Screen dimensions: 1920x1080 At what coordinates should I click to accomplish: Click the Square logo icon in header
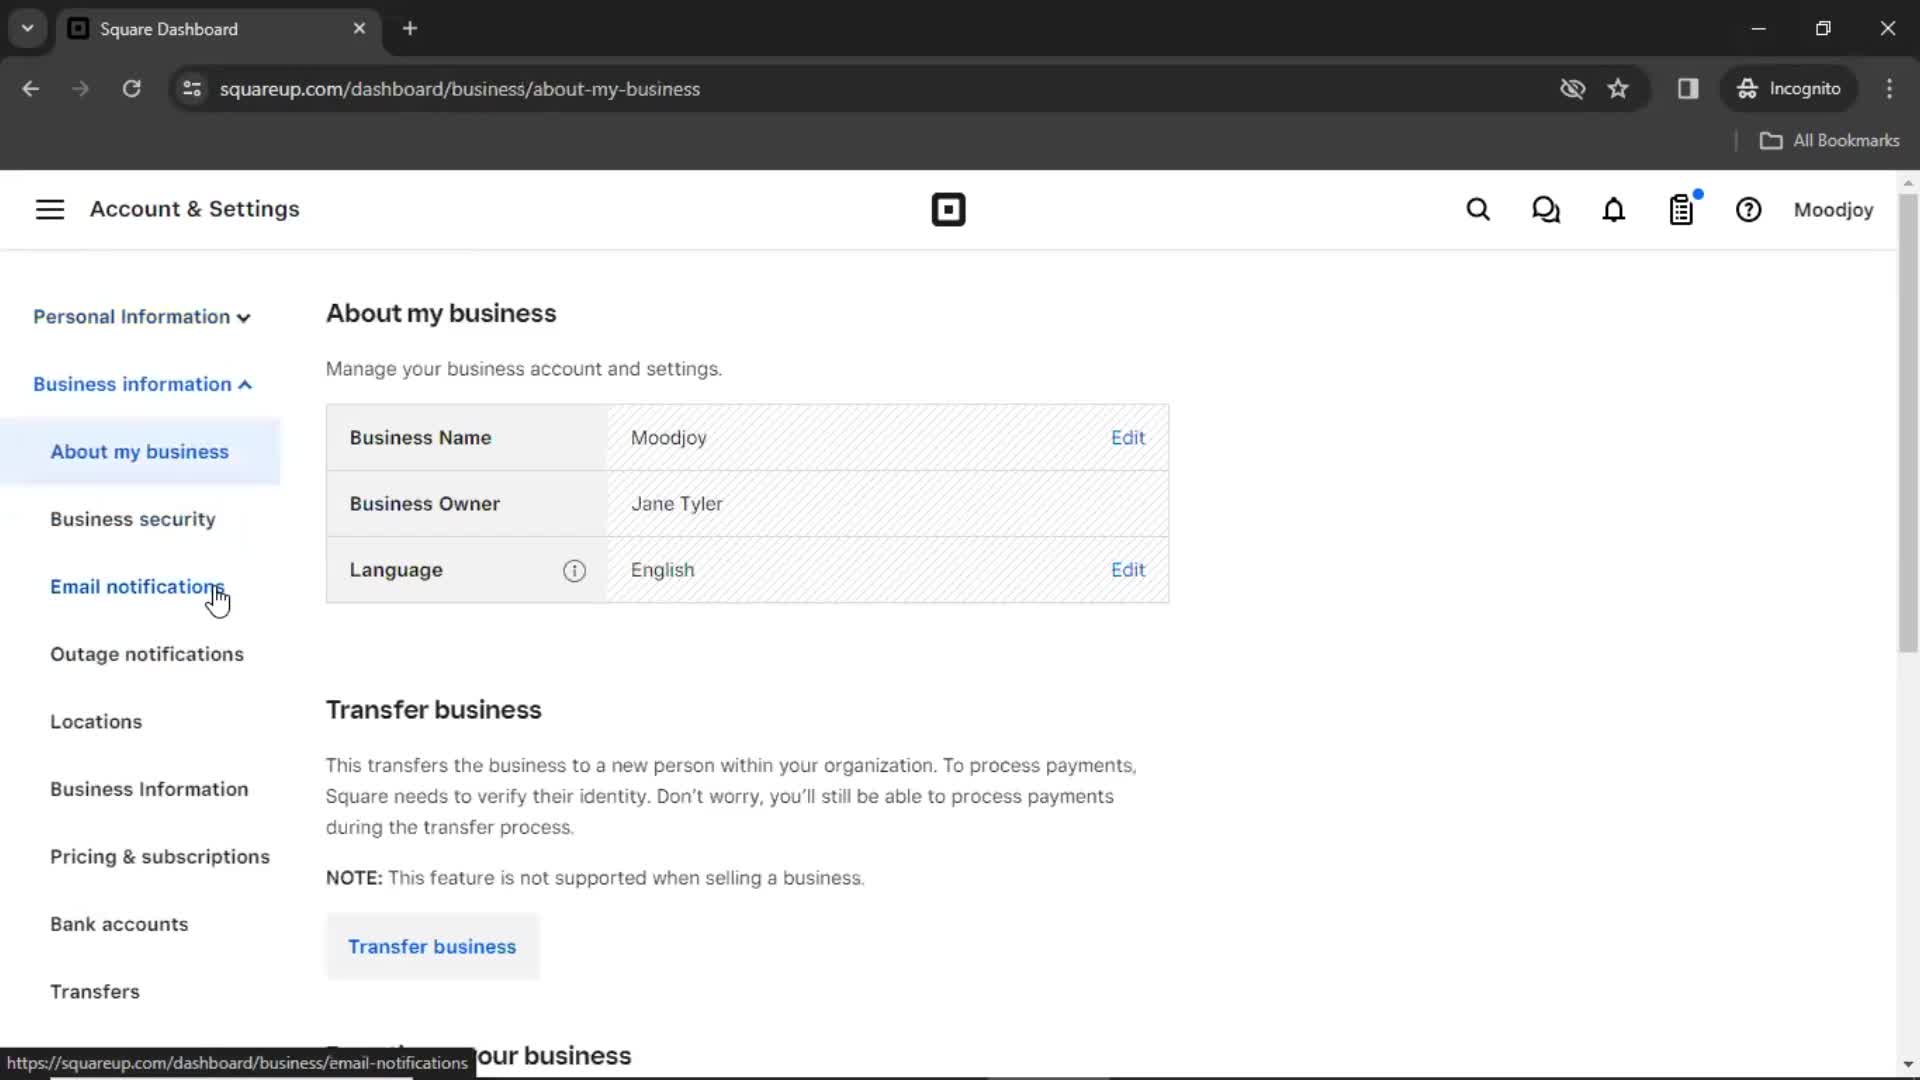(948, 210)
